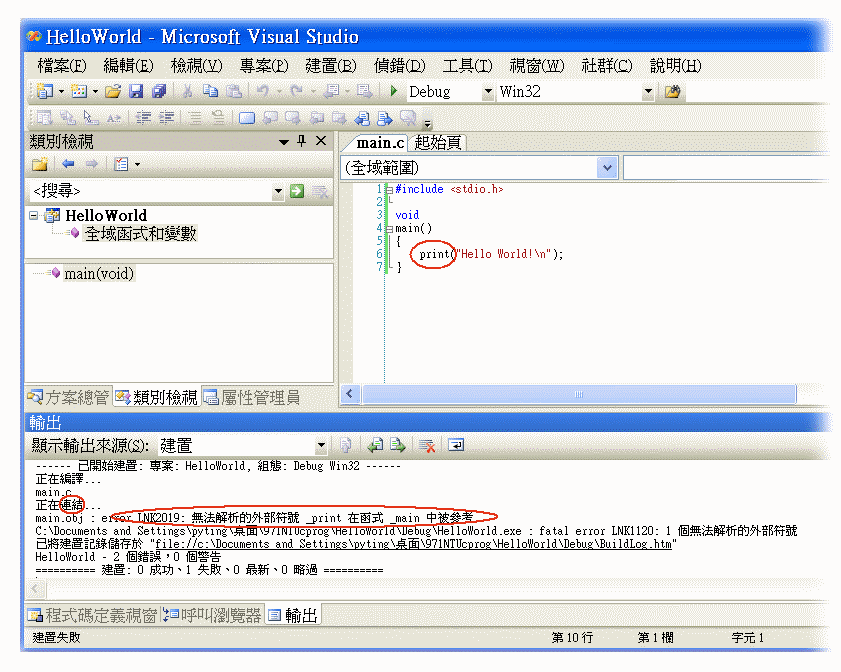841x672 pixels.
Task: Click the Find in Files binoculars icon
Action: pyautogui.click(x=672, y=92)
